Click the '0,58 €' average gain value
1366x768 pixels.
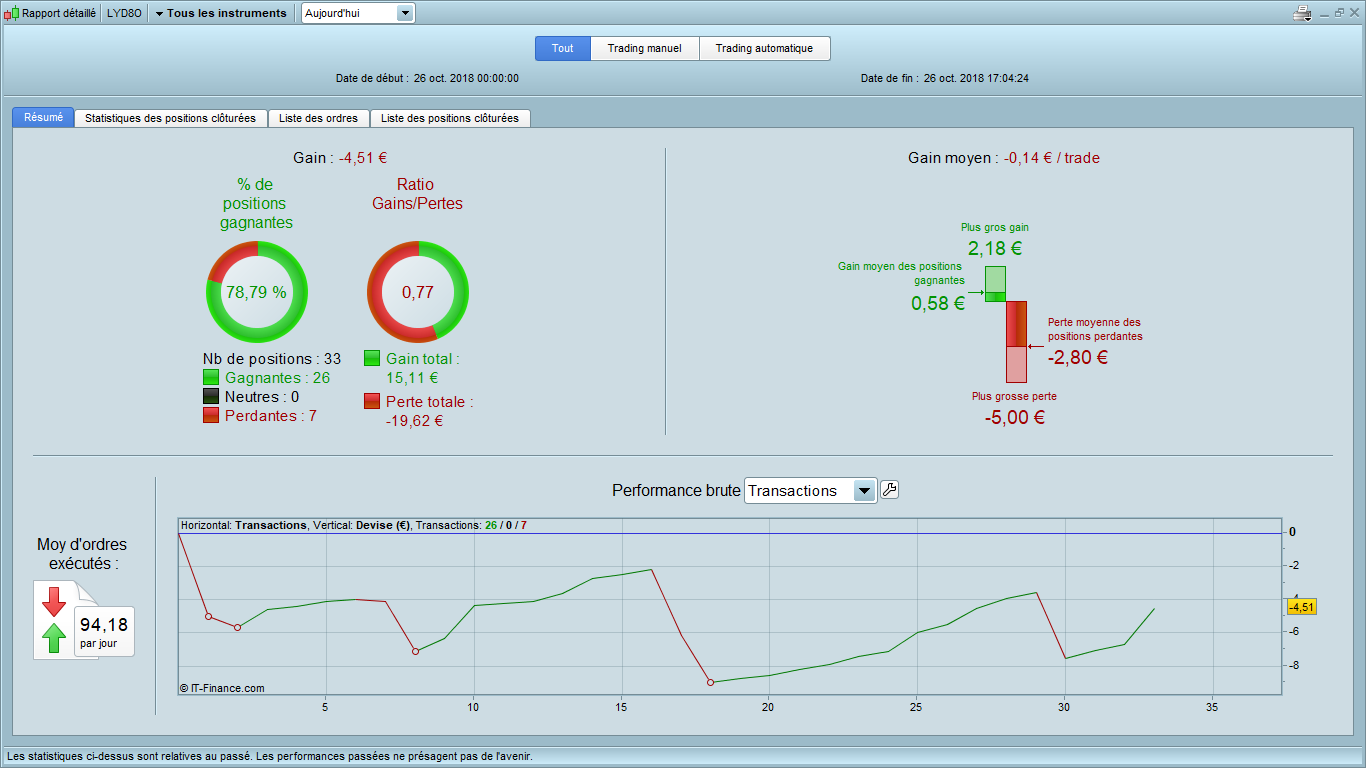[x=938, y=303]
